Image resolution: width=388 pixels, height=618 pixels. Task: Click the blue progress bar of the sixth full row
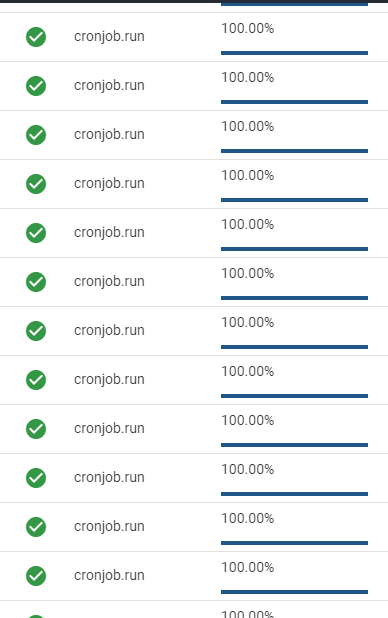(x=294, y=298)
